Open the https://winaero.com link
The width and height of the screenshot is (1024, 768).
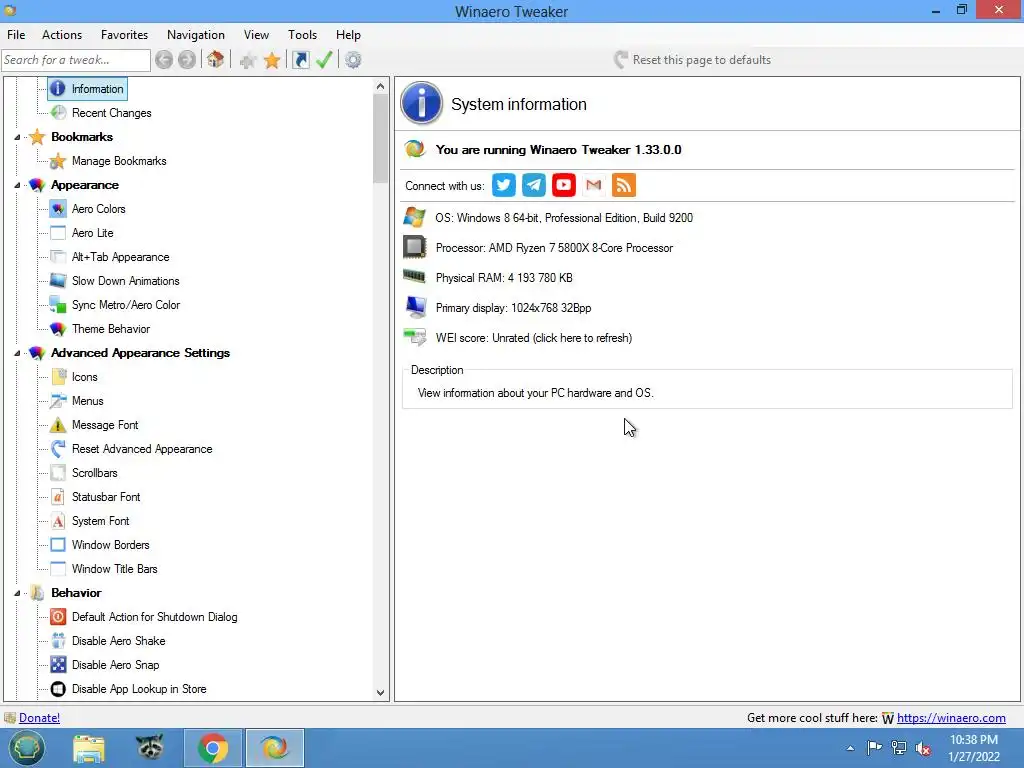[951, 718]
